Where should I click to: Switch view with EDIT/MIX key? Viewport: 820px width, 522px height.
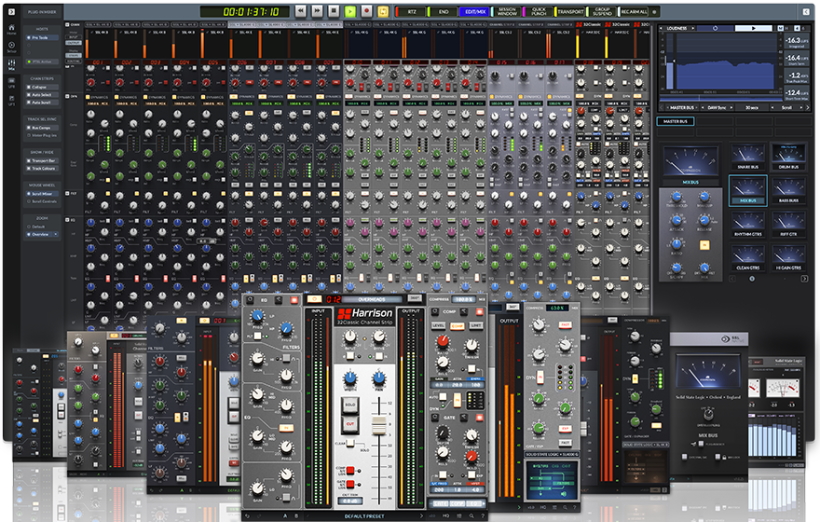point(475,12)
